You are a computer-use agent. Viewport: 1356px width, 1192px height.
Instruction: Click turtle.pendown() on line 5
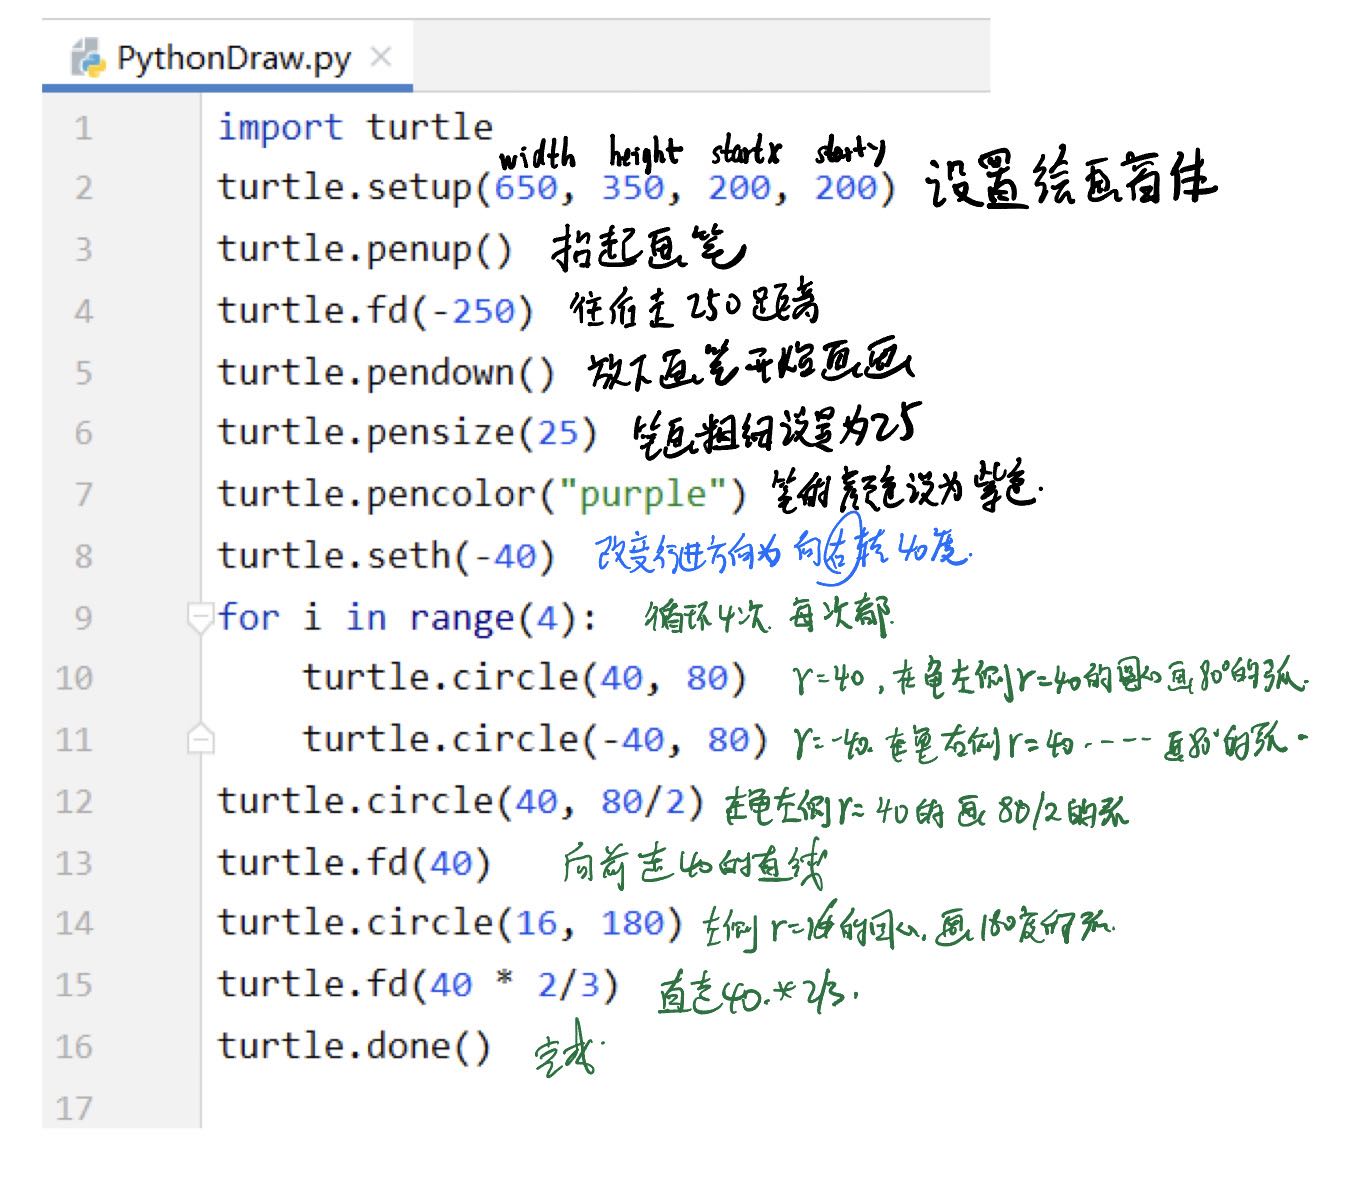tap(385, 371)
